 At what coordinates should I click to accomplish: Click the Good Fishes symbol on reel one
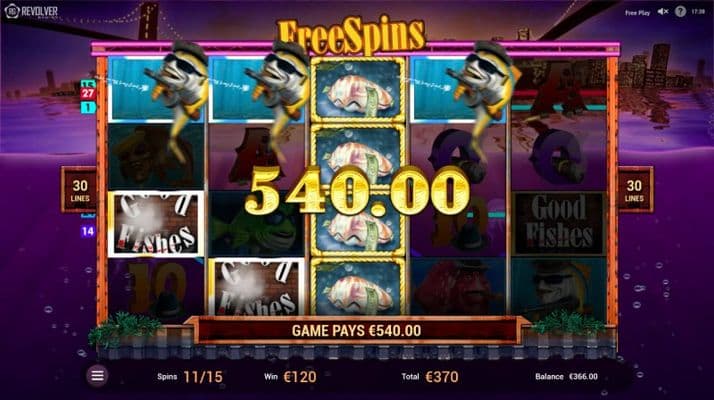(x=156, y=224)
